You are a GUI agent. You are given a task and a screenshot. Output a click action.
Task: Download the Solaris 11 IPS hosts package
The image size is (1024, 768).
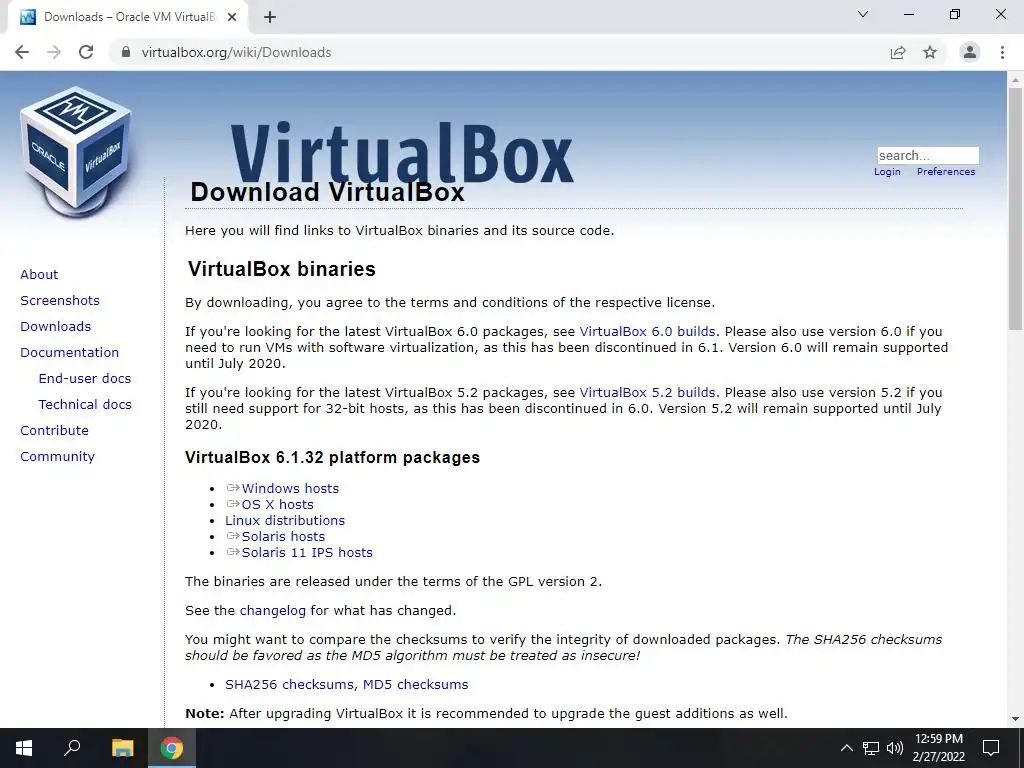[x=307, y=552]
